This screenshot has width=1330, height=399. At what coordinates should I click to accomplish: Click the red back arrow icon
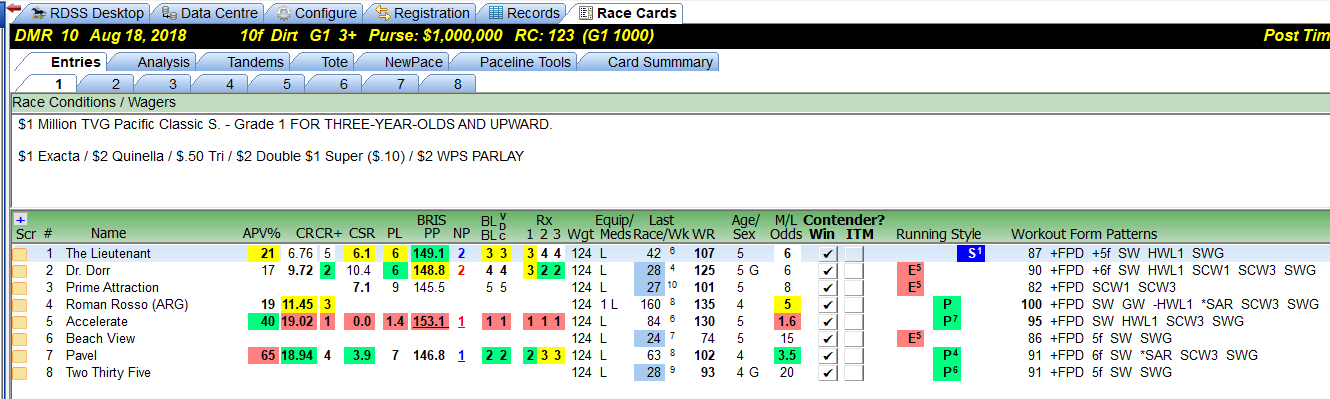14,8
